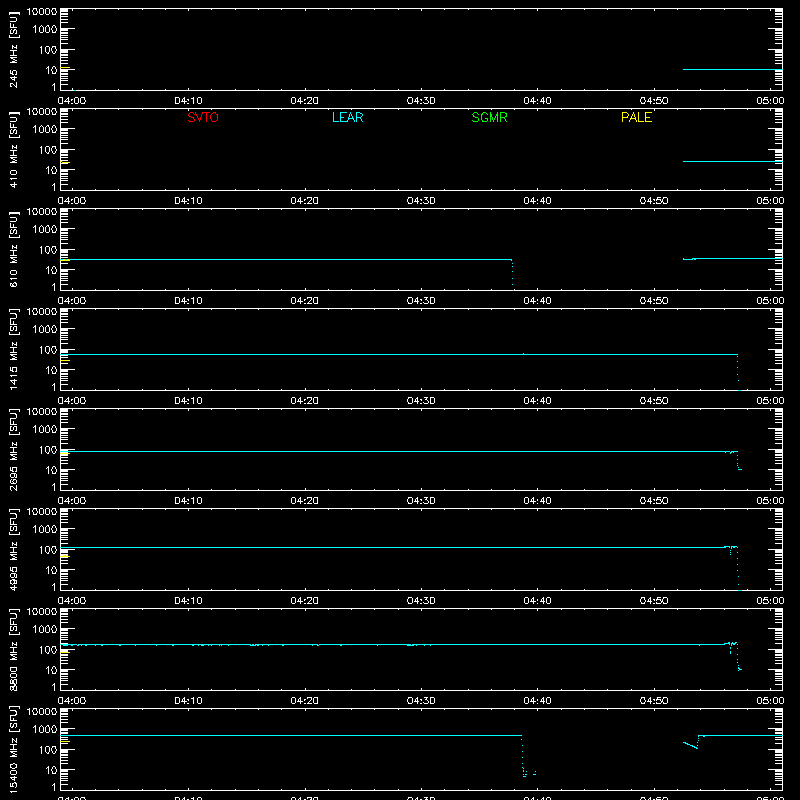Viewport: 800px width, 800px height.
Task: Click the 1000 tick value on 610 MHz axis
Action: click(45, 229)
